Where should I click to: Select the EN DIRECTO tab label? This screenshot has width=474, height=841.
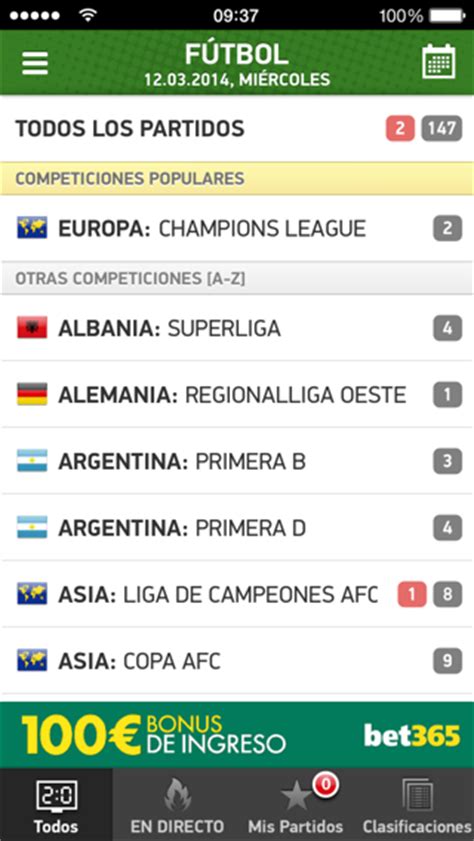pyautogui.click(x=177, y=826)
